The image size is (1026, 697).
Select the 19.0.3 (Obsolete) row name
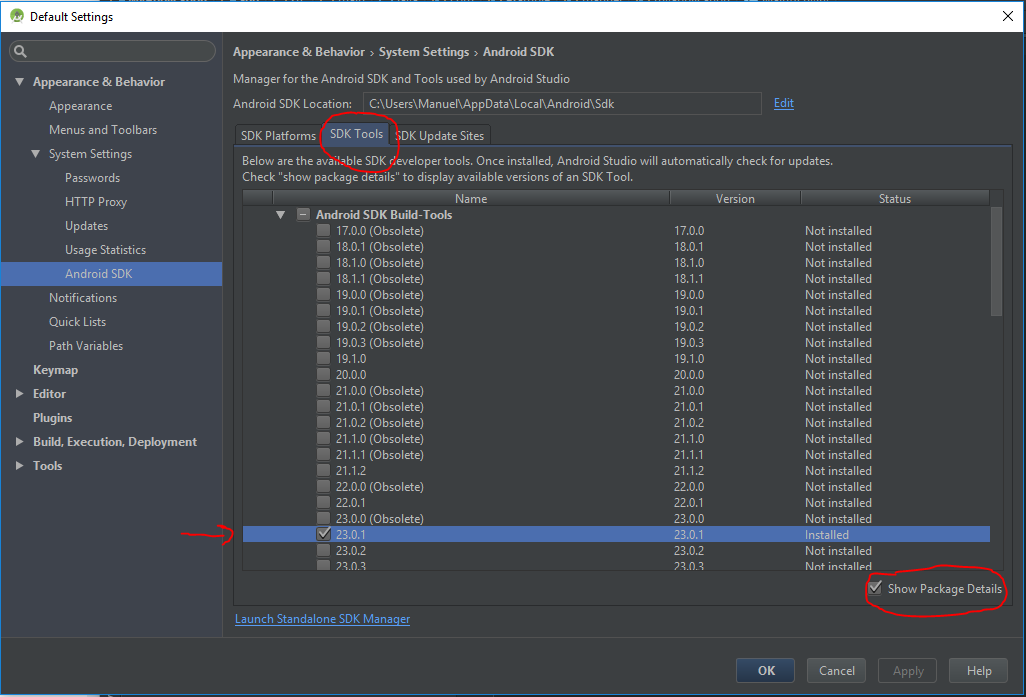[x=380, y=342]
